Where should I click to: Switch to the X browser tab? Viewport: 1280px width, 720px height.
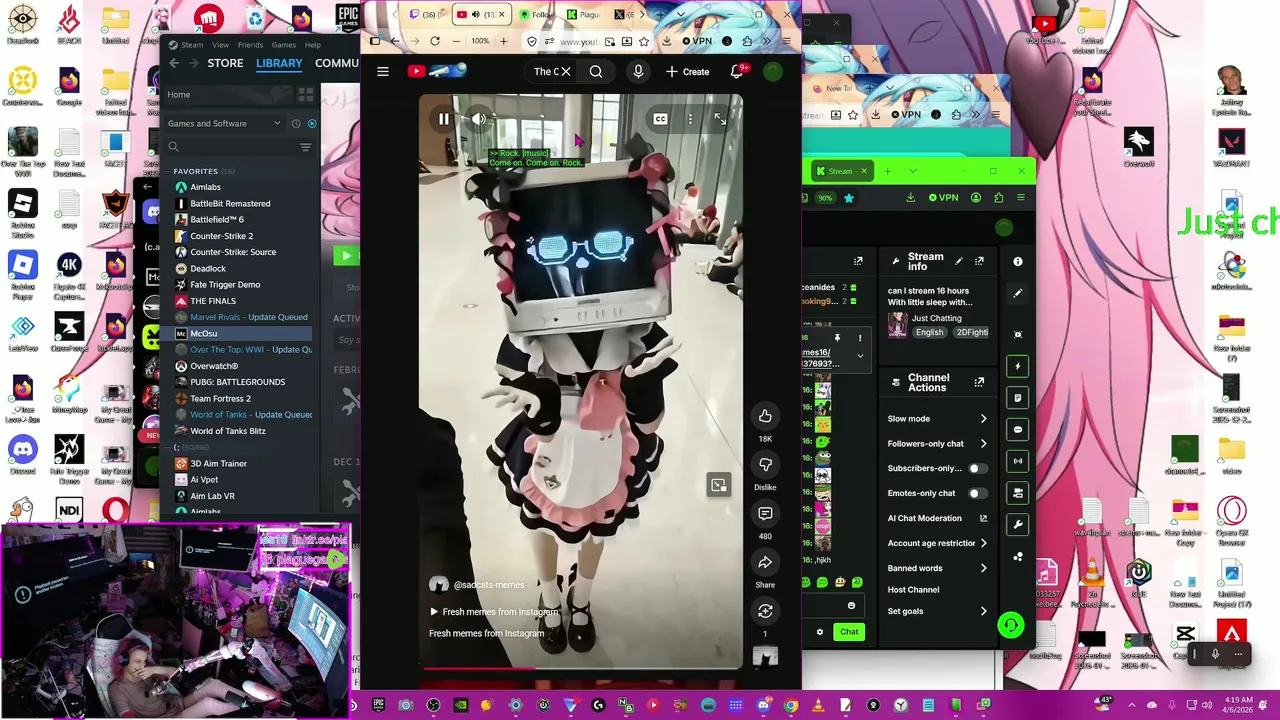(x=626, y=14)
